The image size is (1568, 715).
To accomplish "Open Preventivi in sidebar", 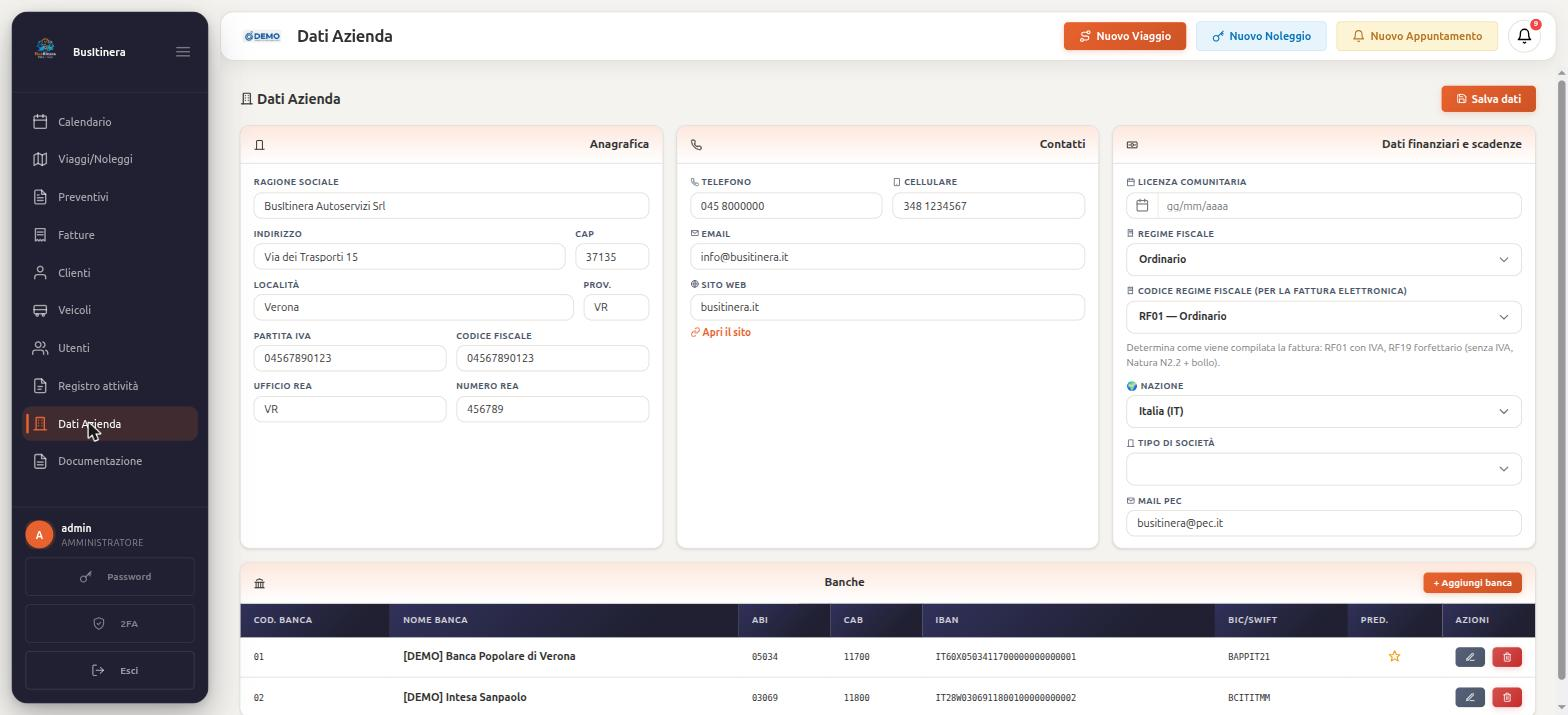I will tap(110, 197).
